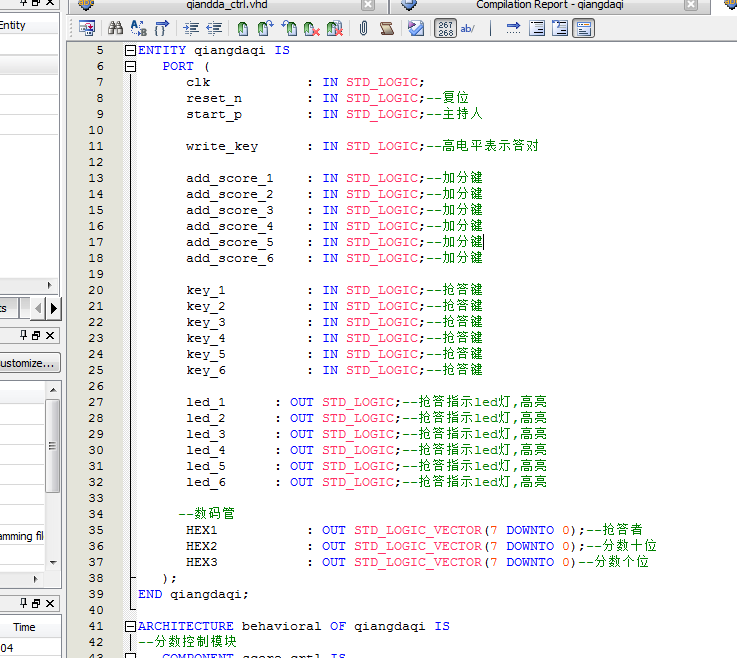Image resolution: width=737 pixels, height=658 pixels.
Task: Collapse the PORT block at line 6
Action: [x=130, y=66]
